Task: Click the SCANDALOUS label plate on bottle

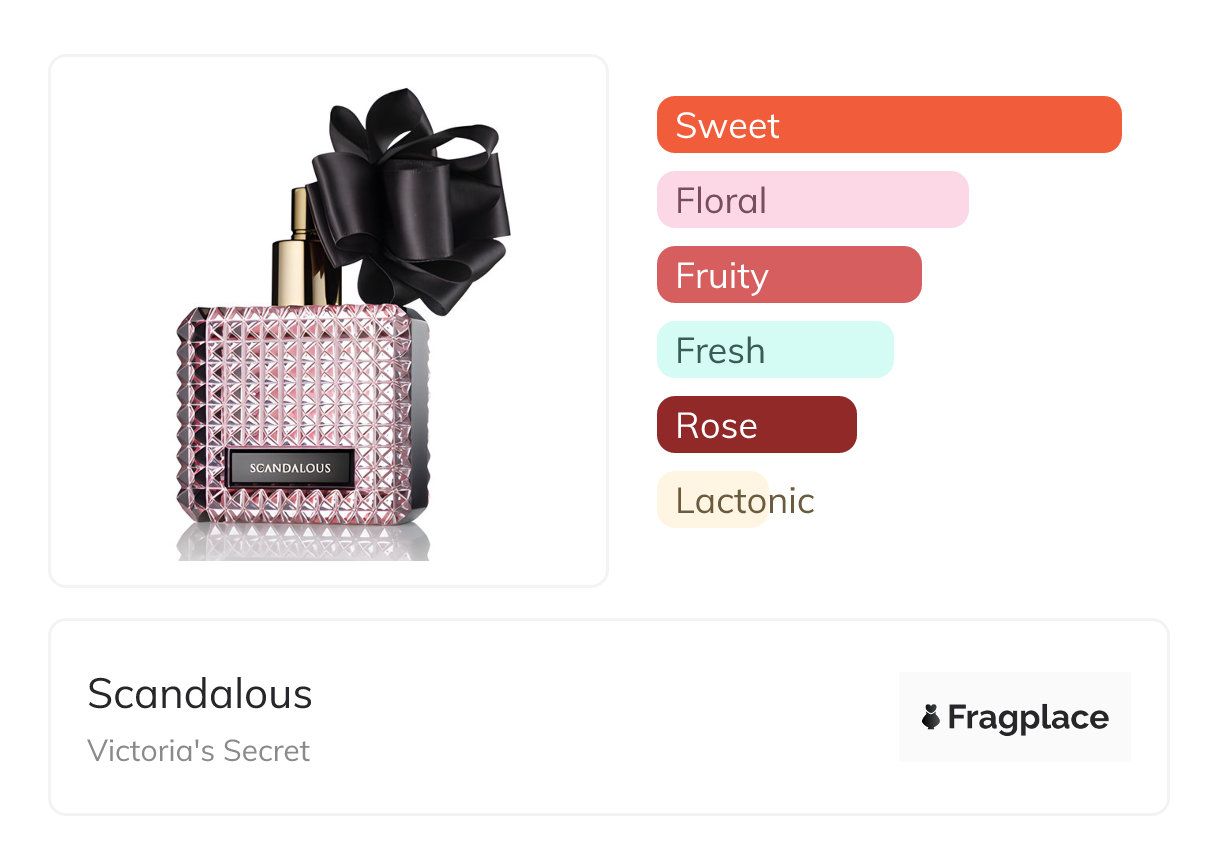Action: click(x=290, y=468)
